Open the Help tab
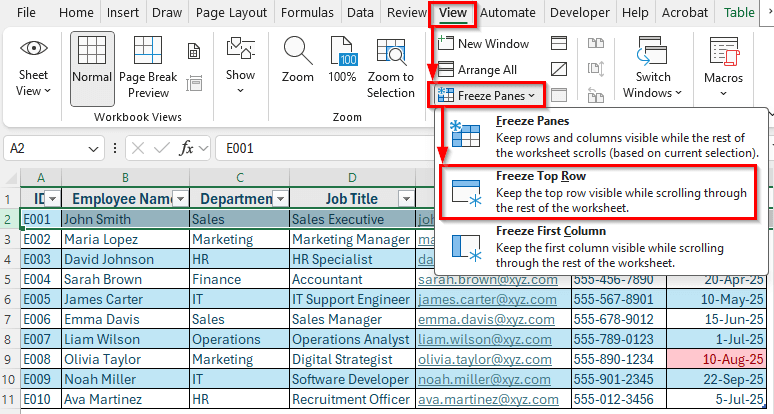Image resolution: width=774 pixels, height=414 pixels. coord(635,12)
